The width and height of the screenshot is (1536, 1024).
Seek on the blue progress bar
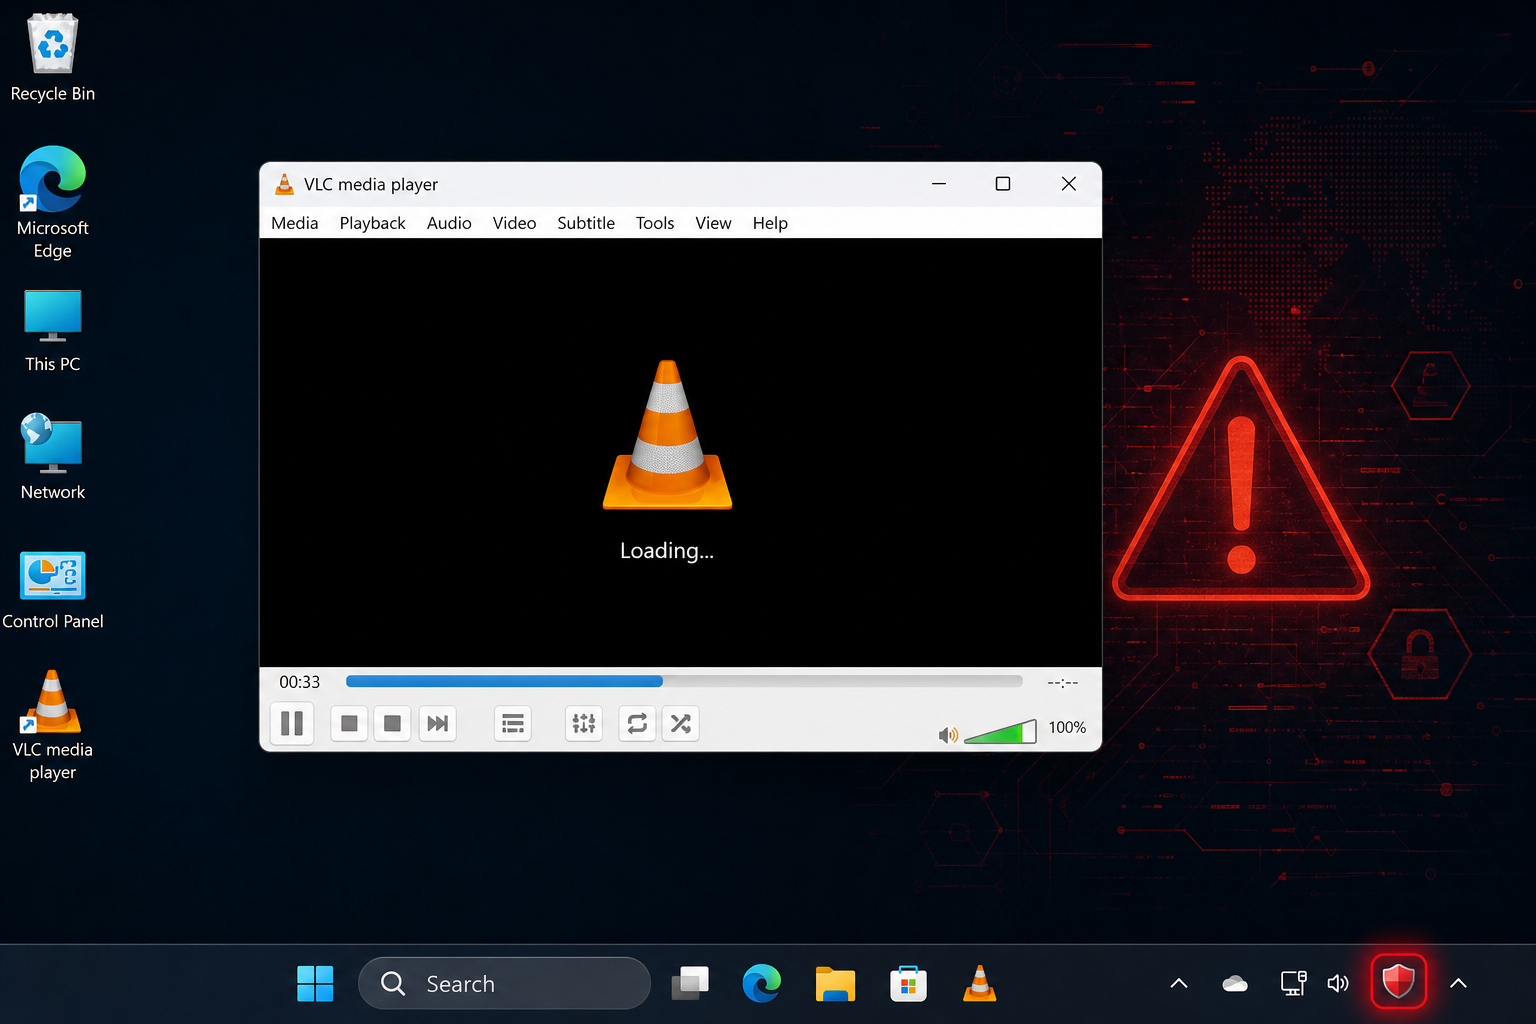coord(684,681)
